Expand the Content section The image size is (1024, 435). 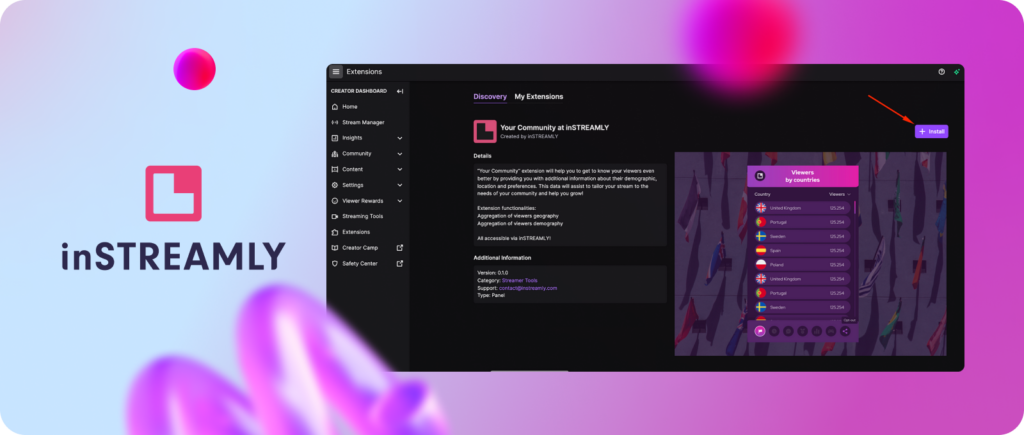(400, 169)
